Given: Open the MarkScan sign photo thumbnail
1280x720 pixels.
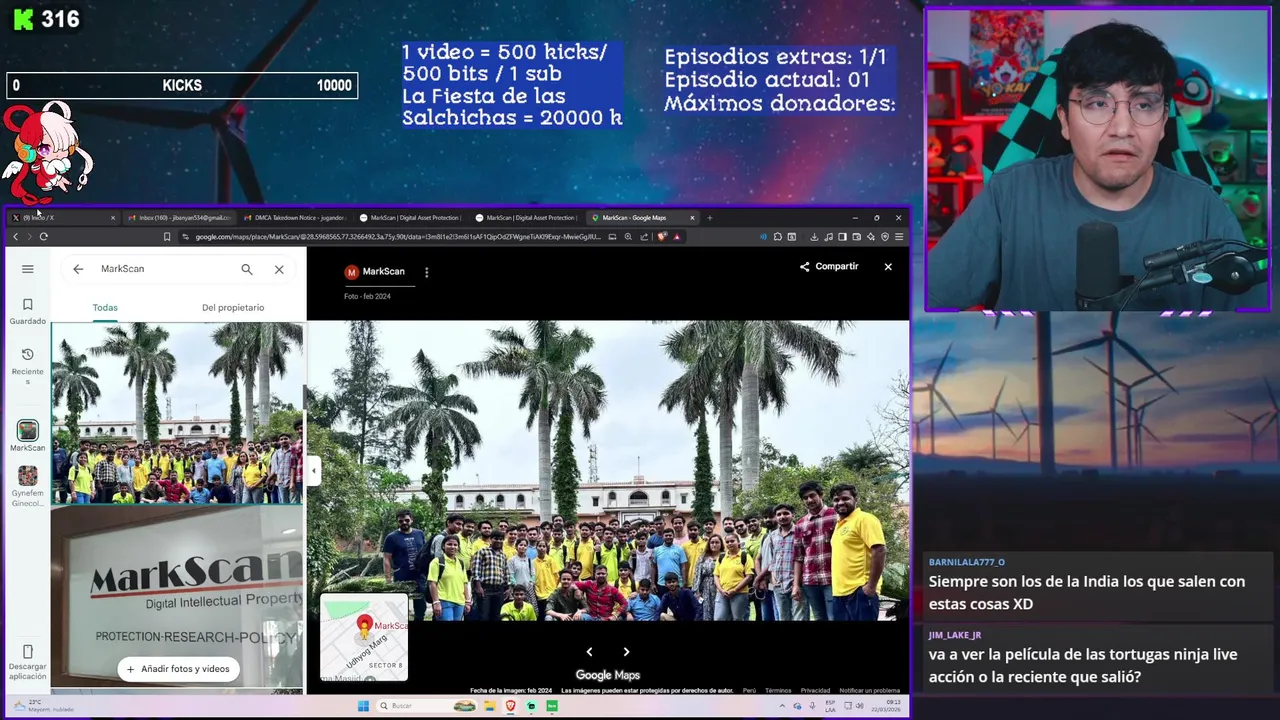Looking at the screenshot, I should click(x=177, y=596).
